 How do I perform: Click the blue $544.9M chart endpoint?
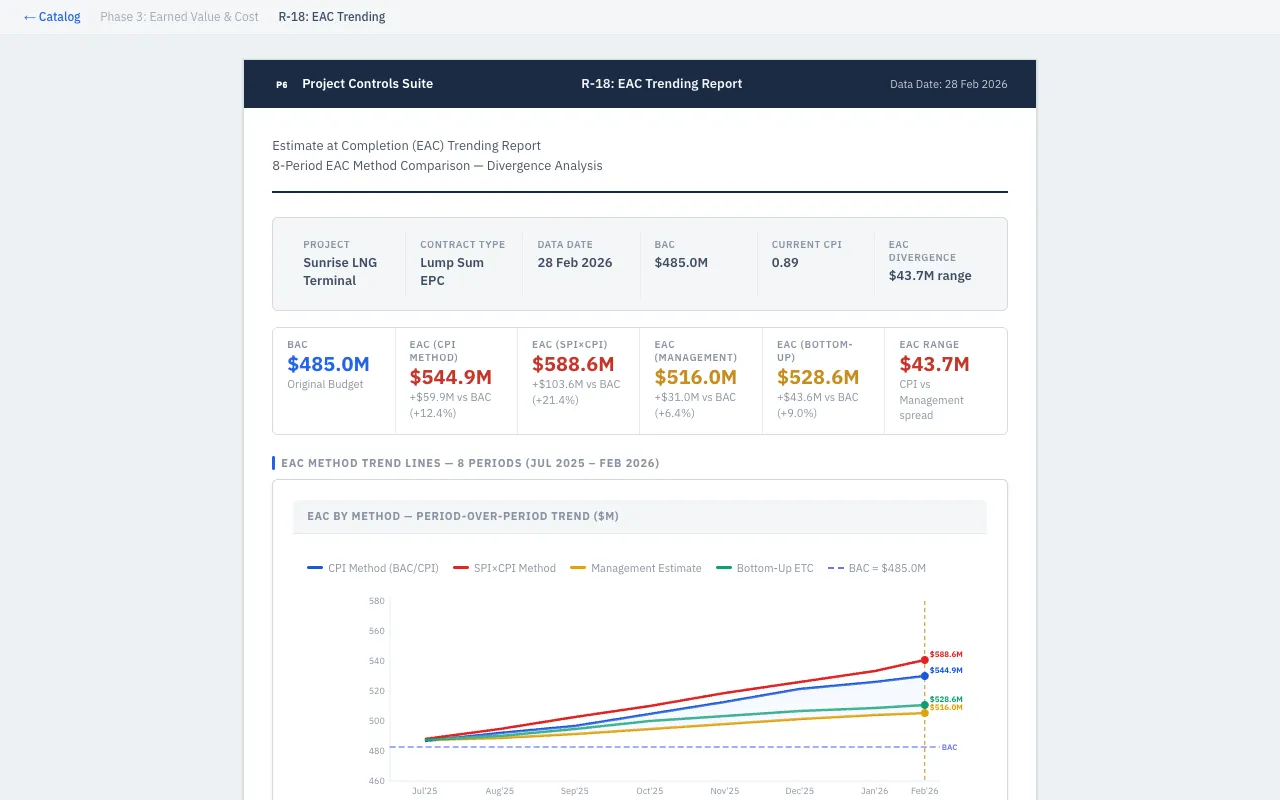pyautogui.click(x=924, y=676)
